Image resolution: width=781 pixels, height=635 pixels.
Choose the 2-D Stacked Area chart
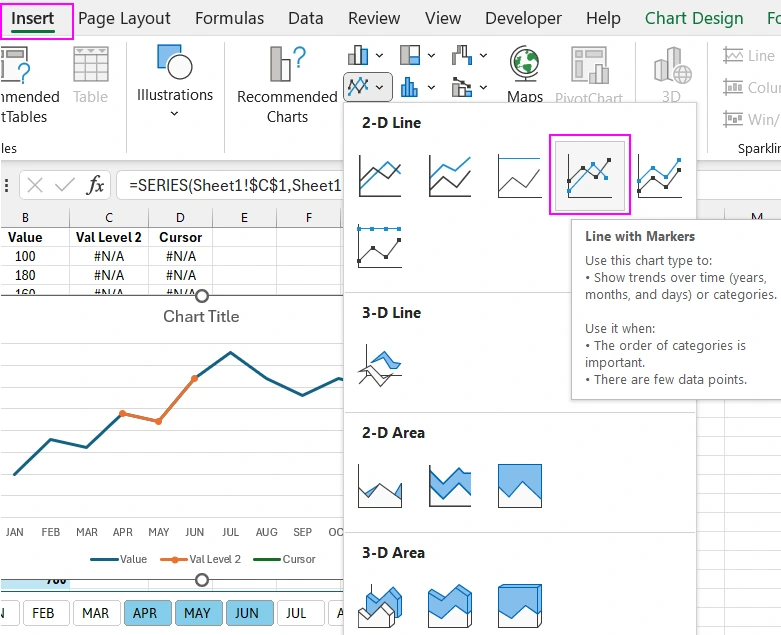(x=450, y=485)
